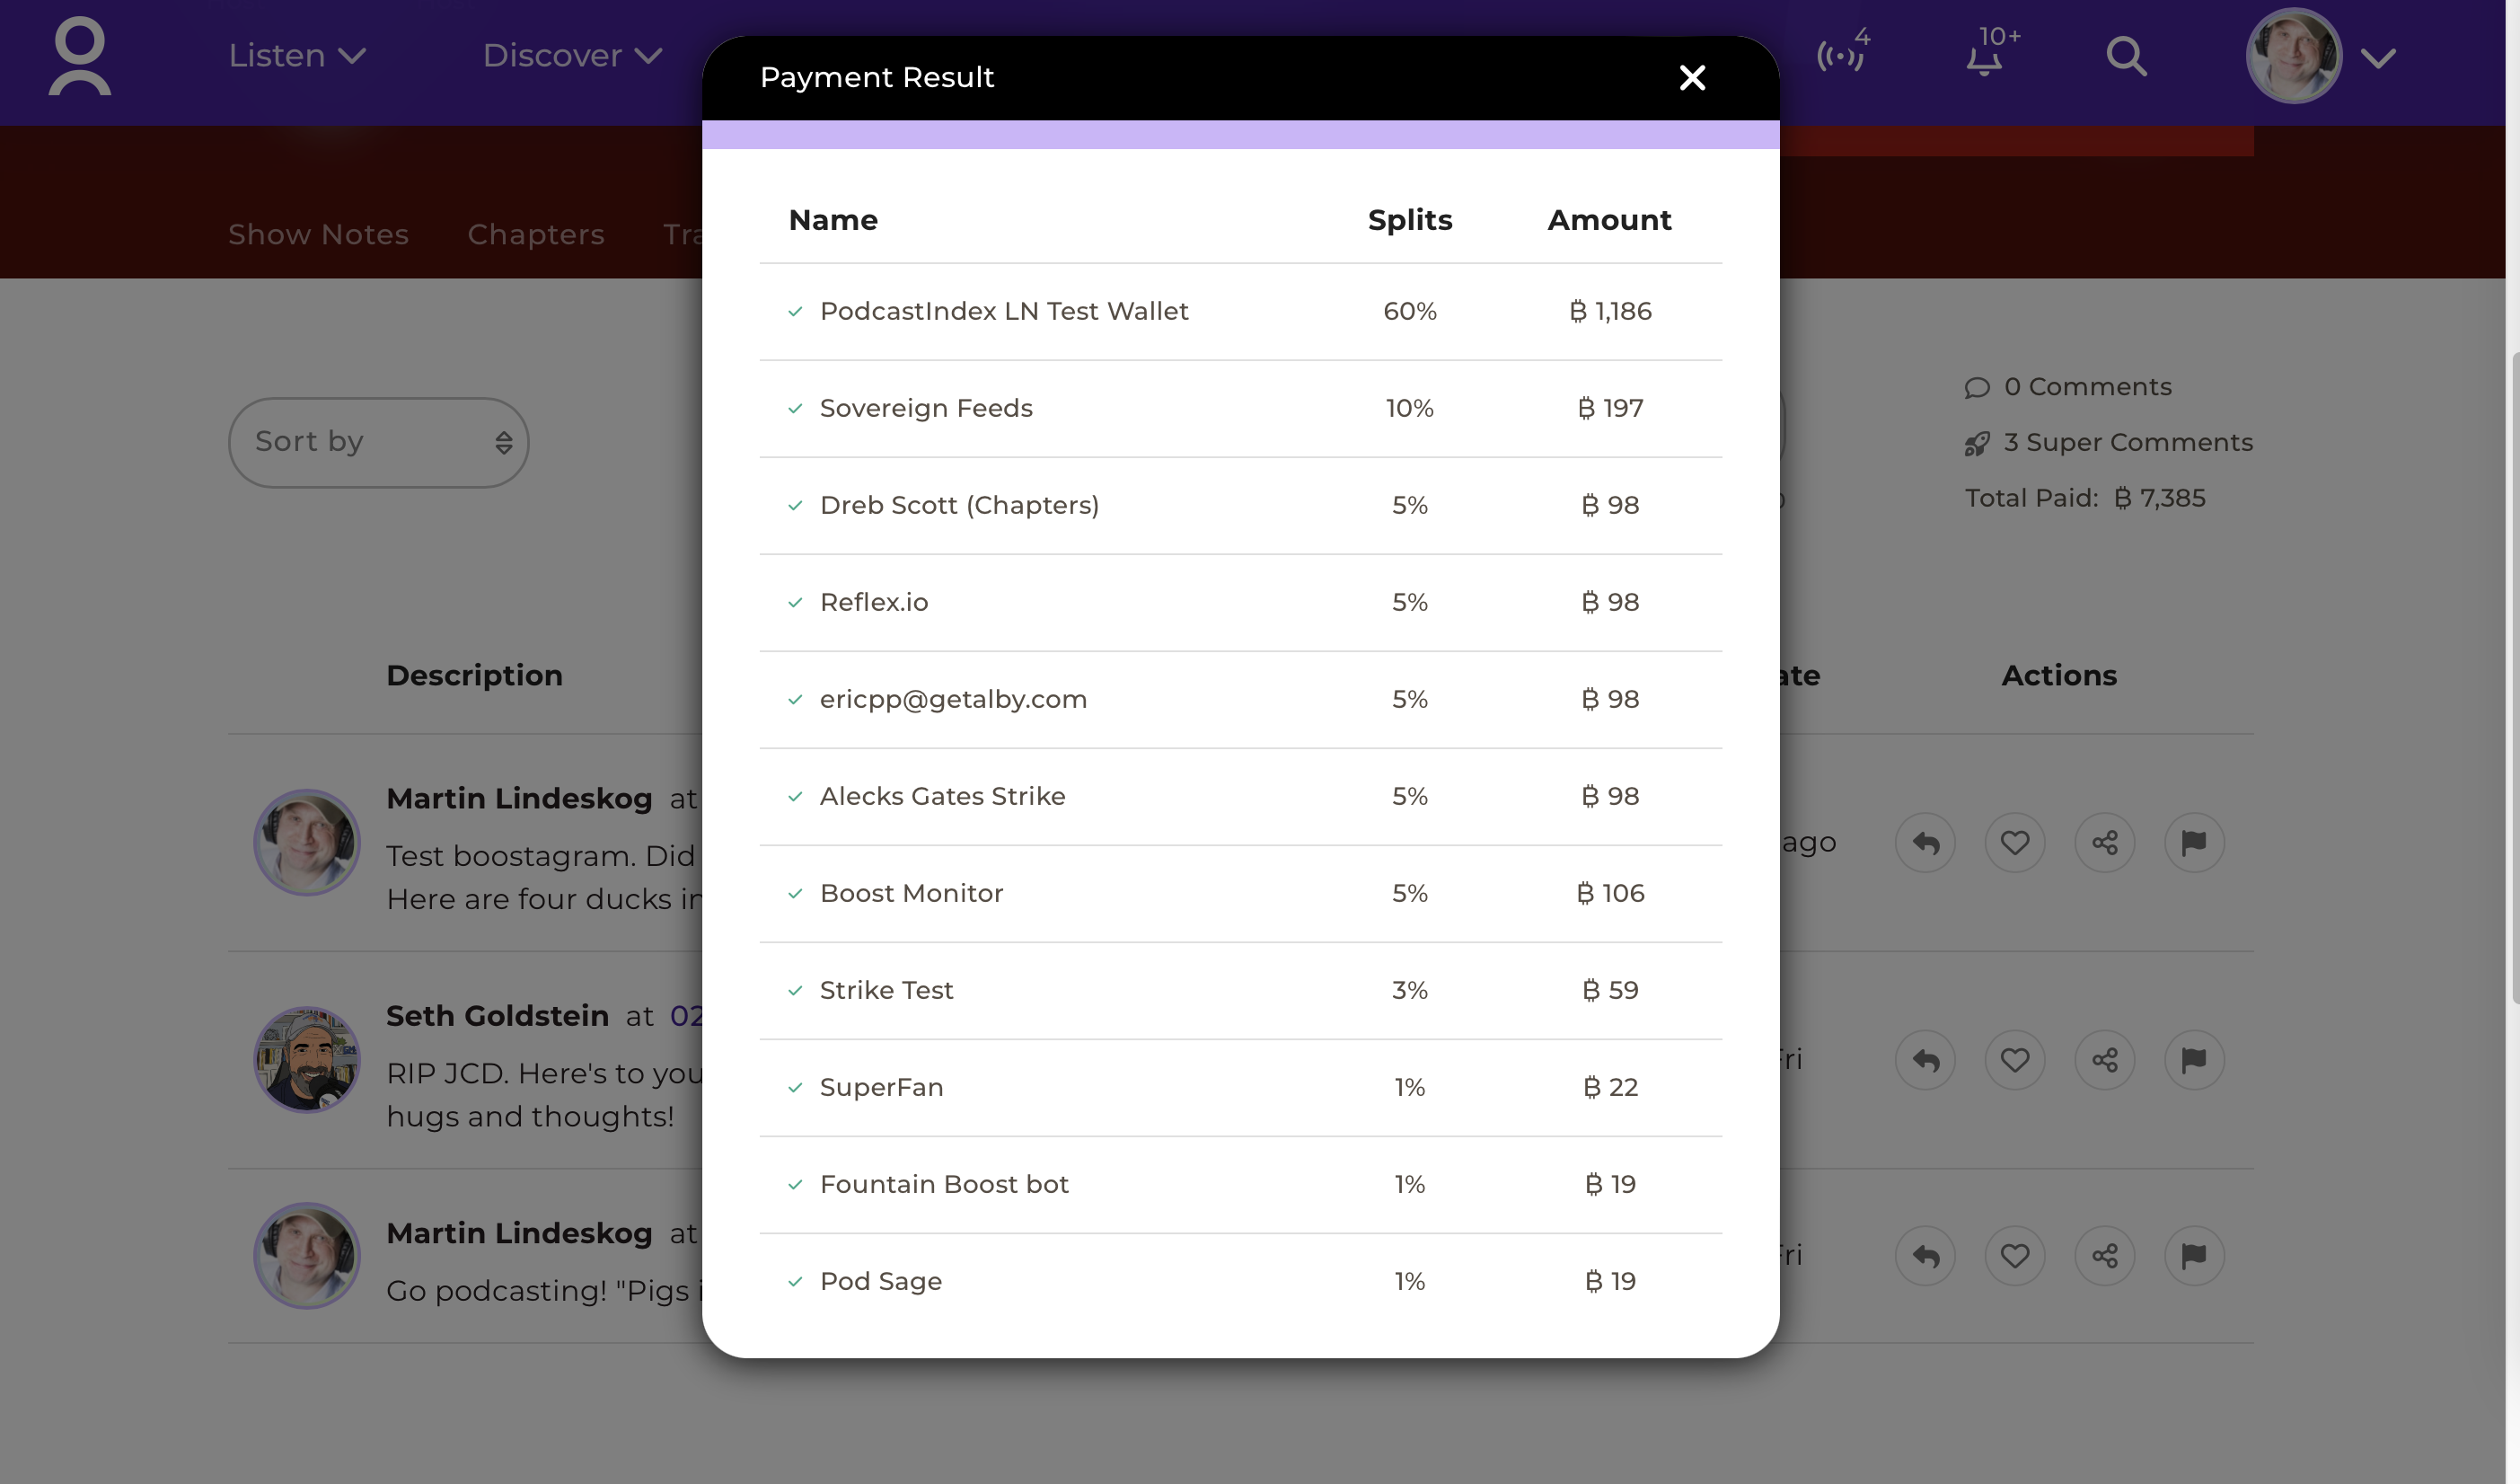Select the Pod Sage row name

(x=881, y=1282)
